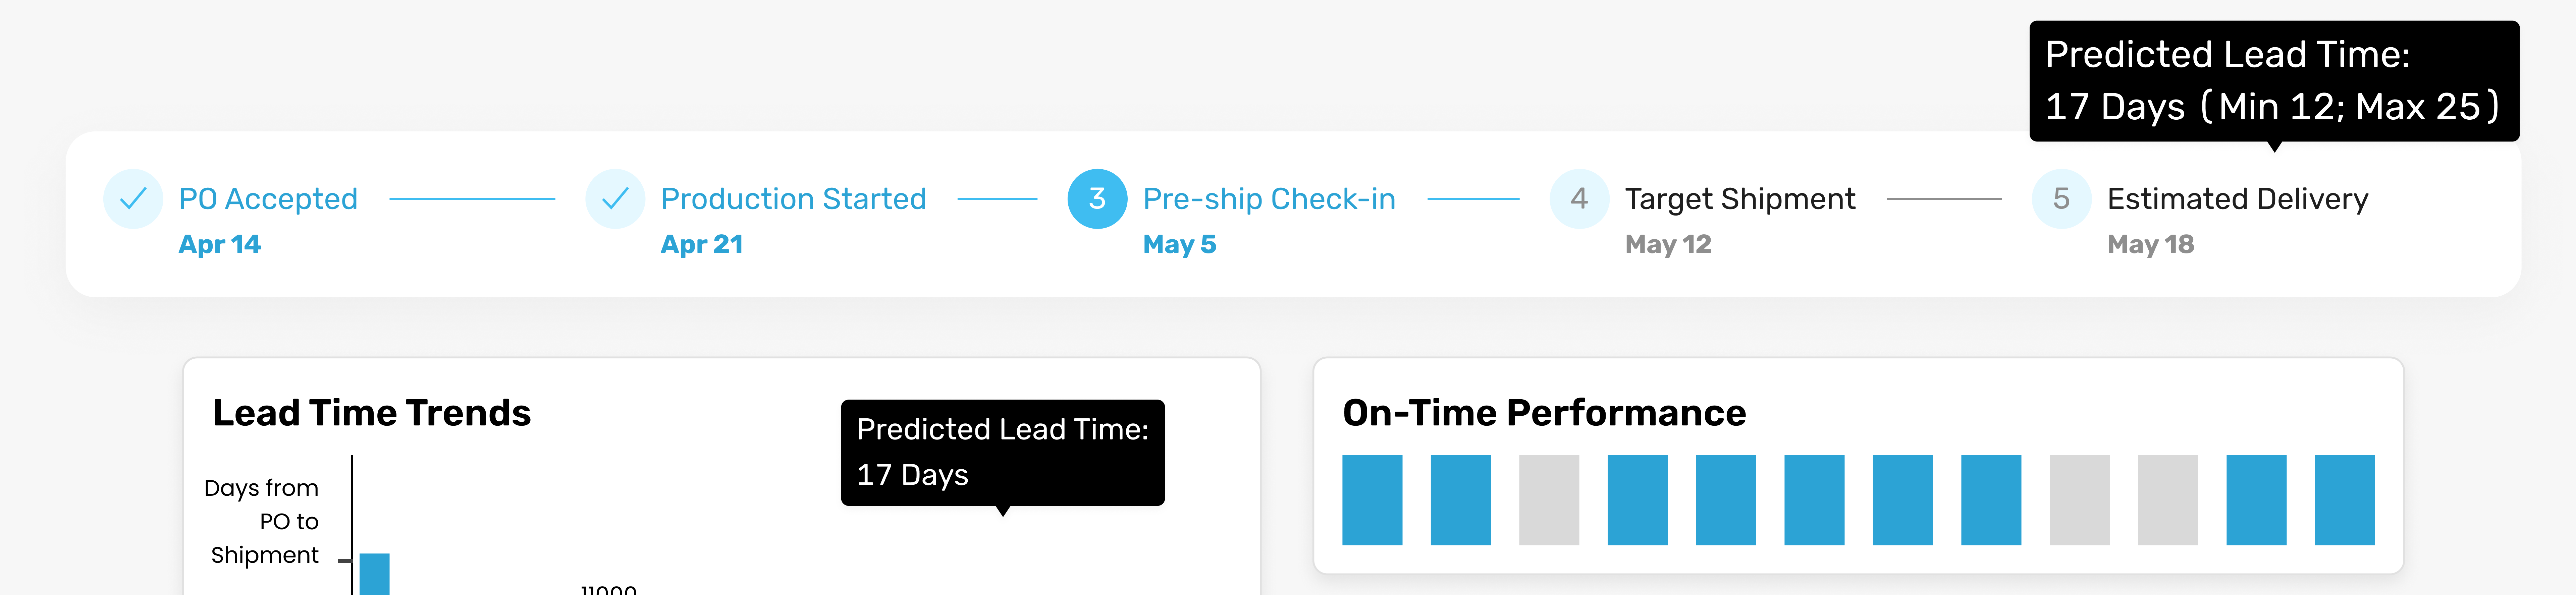Click the blue bar in Lead Time Trends chart

374,574
